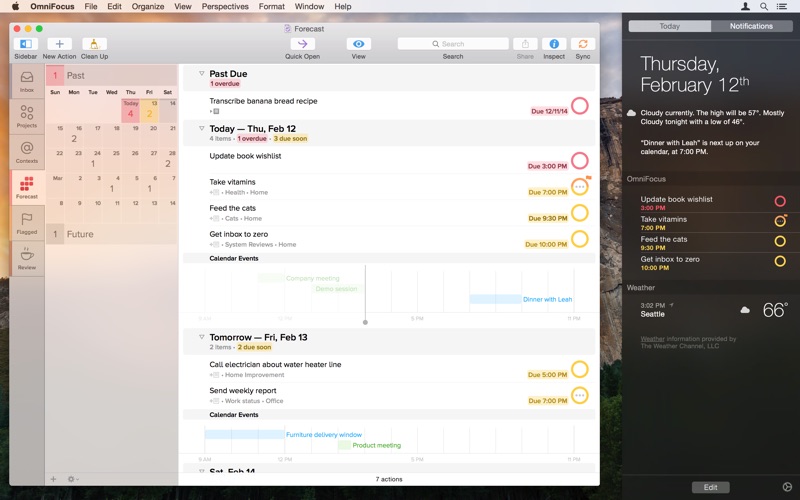The width and height of the screenshot is (800, 500).
Task: Open the Inbox perspective
Action: [27, 82]
